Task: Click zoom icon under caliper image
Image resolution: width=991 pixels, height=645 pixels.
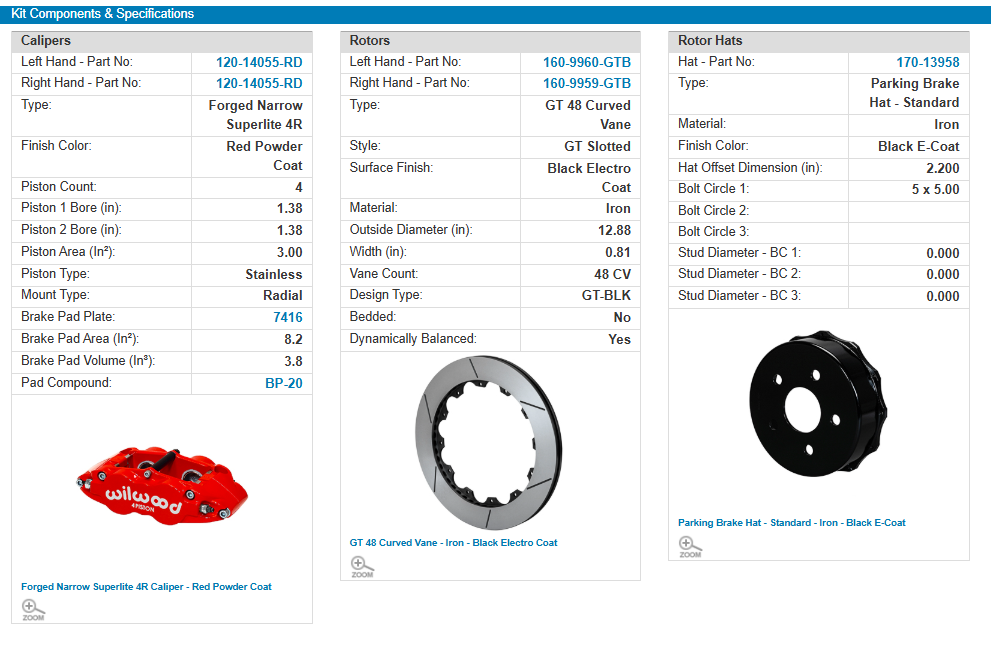Action: click(34, 609)
